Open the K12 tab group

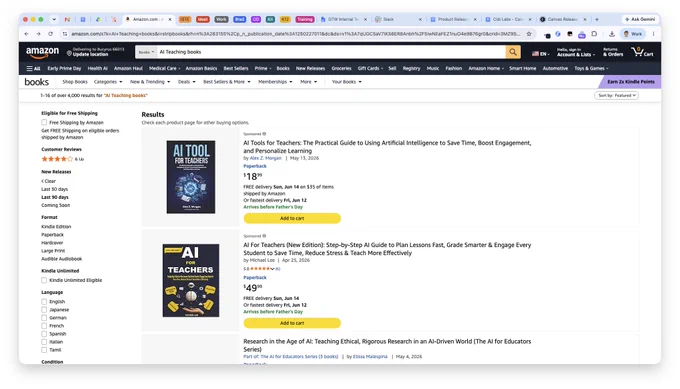point(285,20)
